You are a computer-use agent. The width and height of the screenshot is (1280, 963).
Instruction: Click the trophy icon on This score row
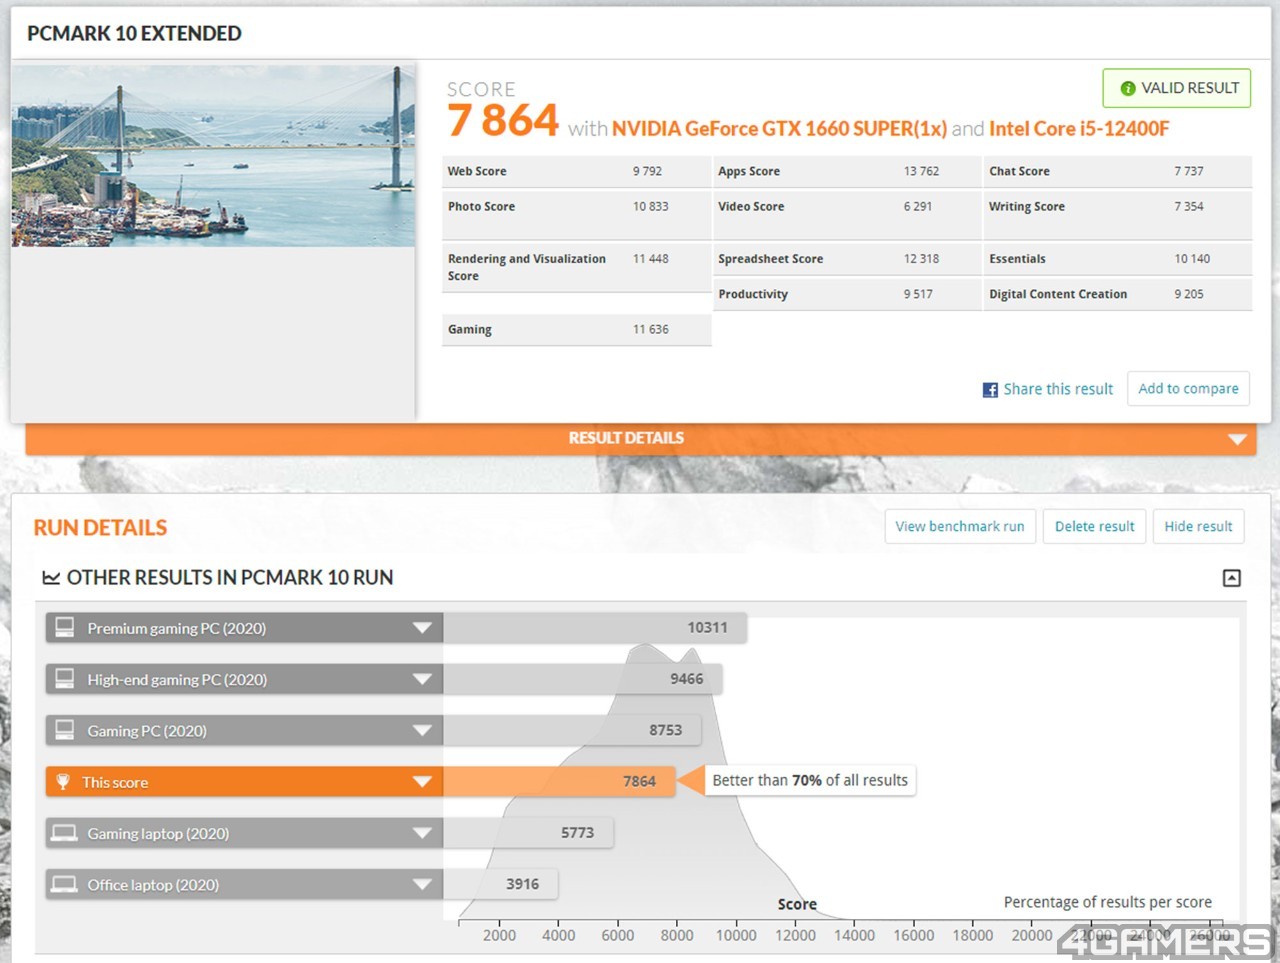click(x=63, y=782)
